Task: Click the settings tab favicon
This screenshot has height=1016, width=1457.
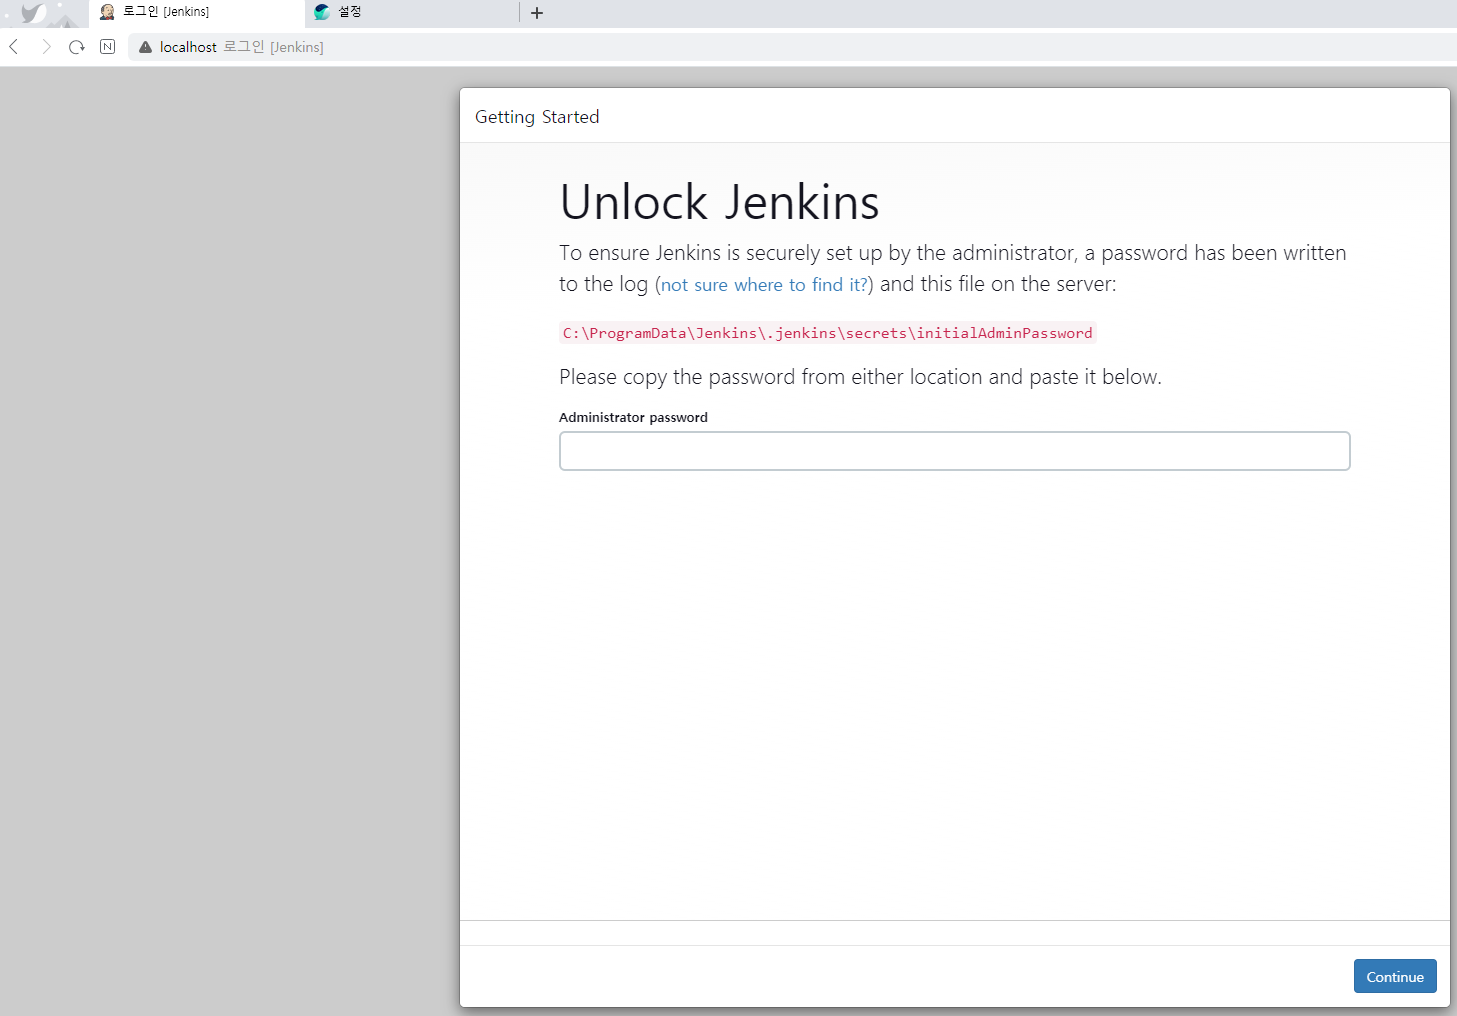Action: point(322,12)
